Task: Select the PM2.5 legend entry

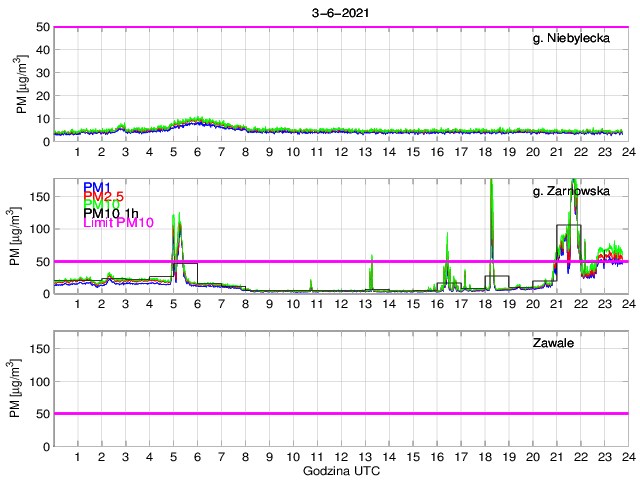Action: point(103,199)
